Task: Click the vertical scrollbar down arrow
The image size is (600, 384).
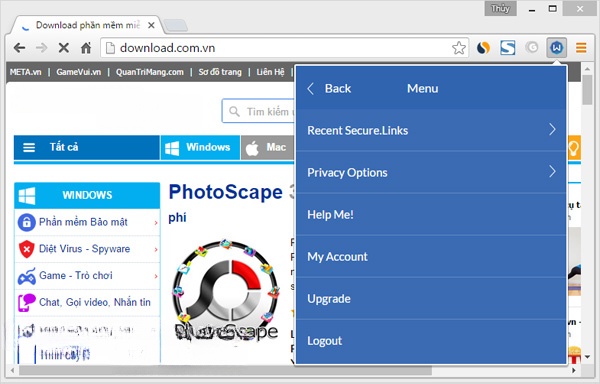Action: pyautogui.click(x=587, y=357)
